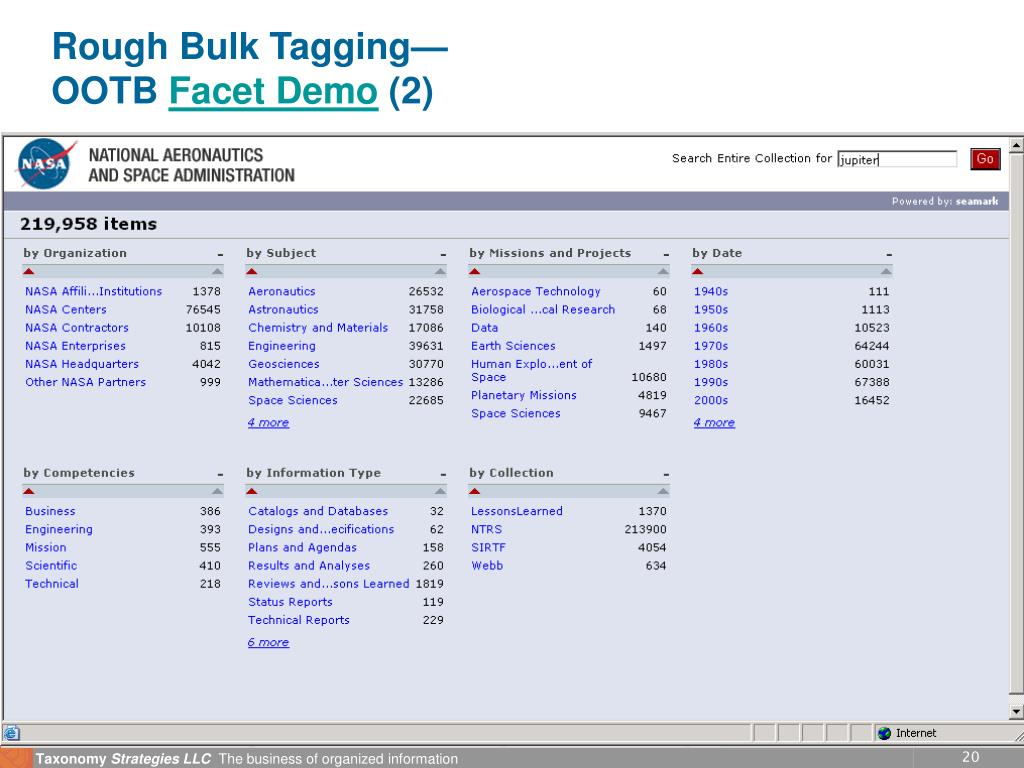Show 4 more date ranges
The image size is (1024, 768).
coord(714,423)
